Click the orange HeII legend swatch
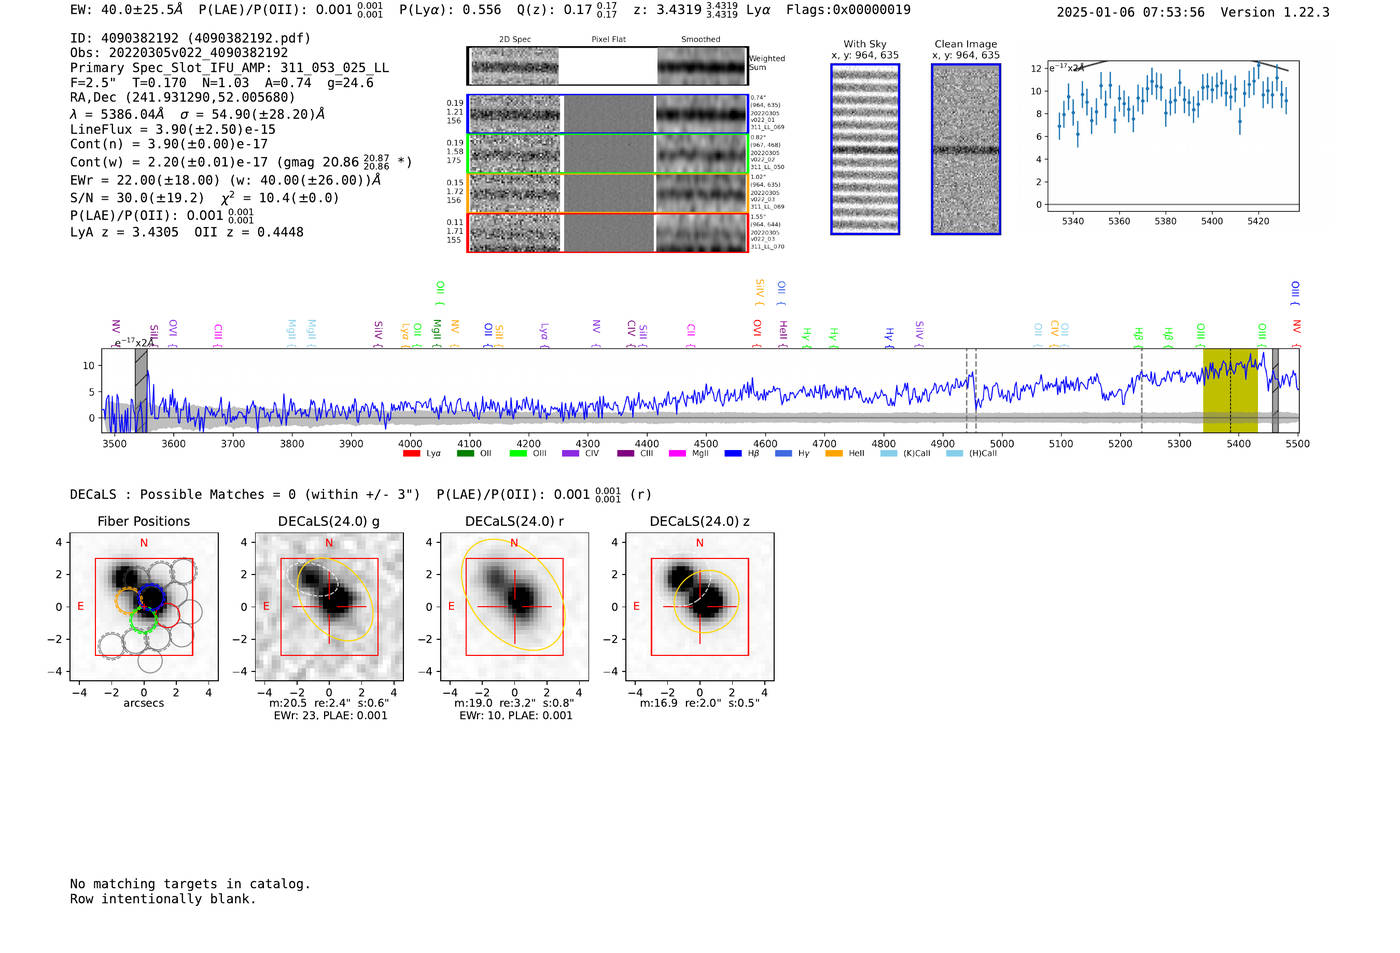The width and height of the screenshot is (1400, 953). click(x=834, y=454)
